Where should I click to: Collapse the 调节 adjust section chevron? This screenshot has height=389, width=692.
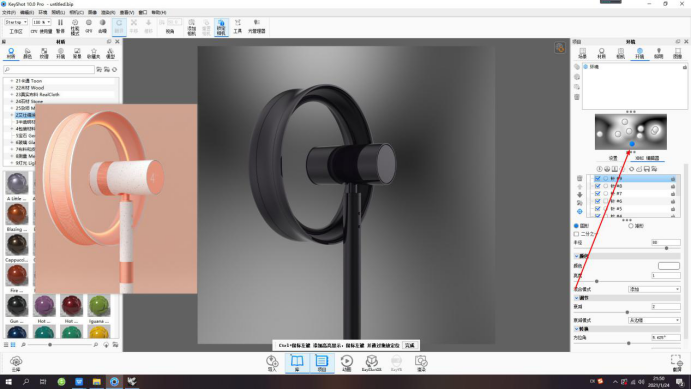click(x=576, y=298)
